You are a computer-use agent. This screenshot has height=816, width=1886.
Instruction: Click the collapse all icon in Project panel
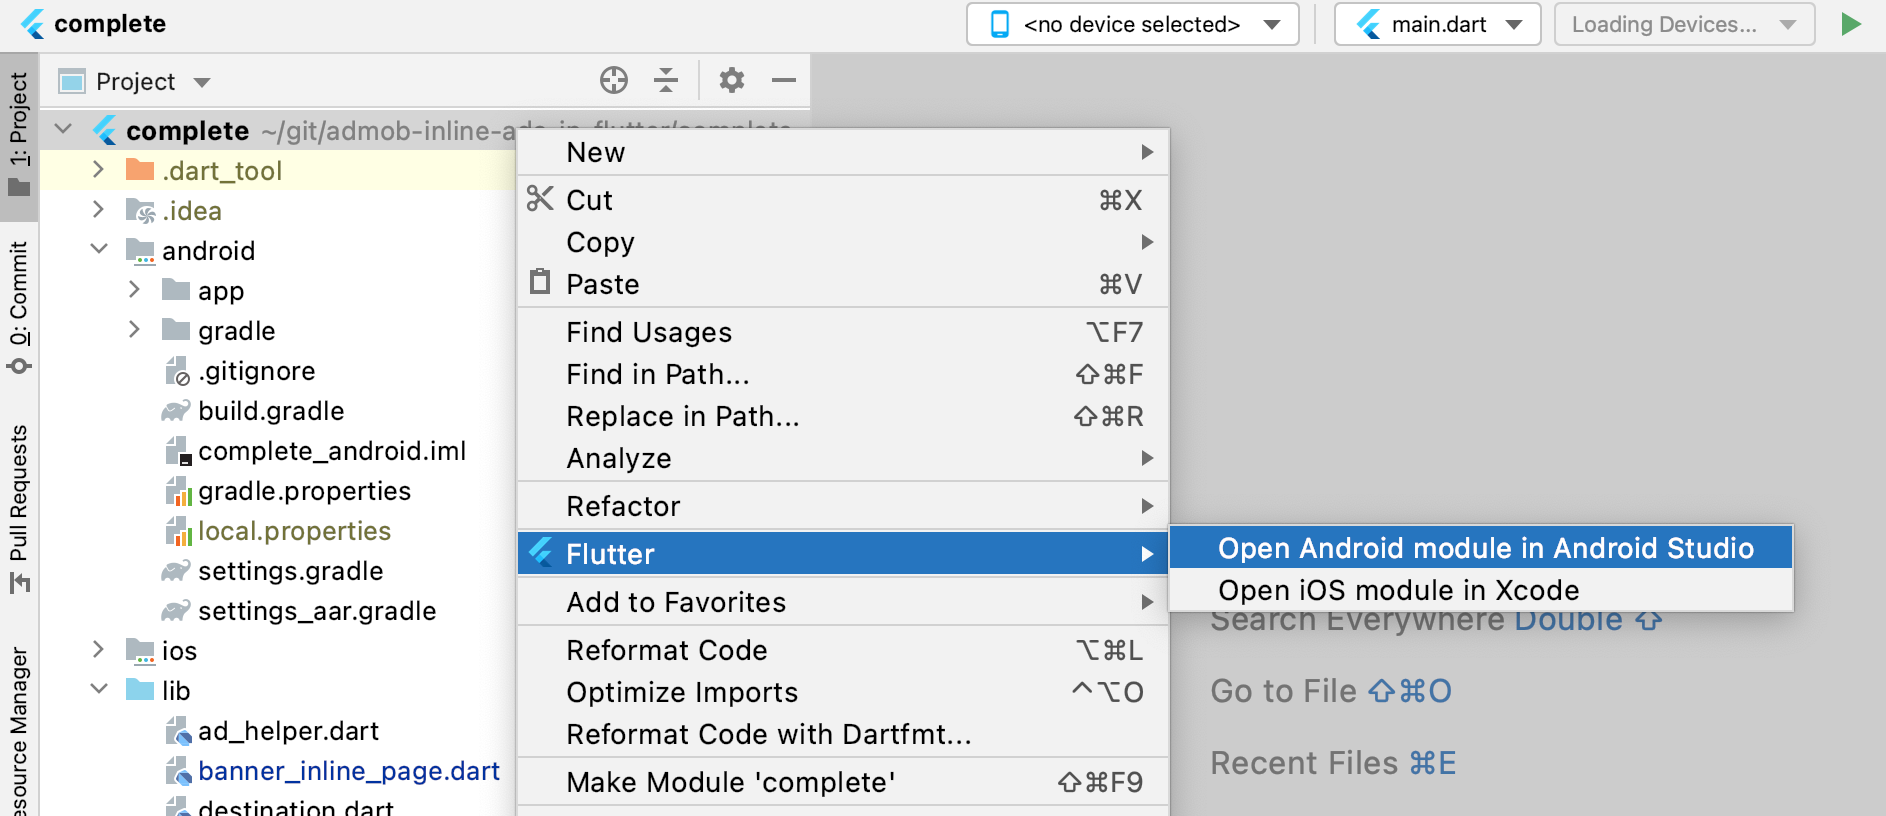[x=666, y=80]
